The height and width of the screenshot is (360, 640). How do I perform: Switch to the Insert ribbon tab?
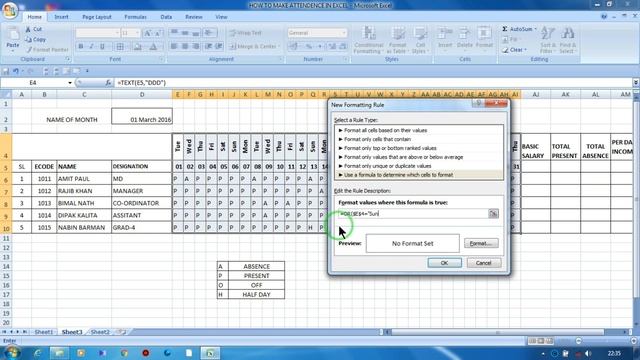(61, 17)
